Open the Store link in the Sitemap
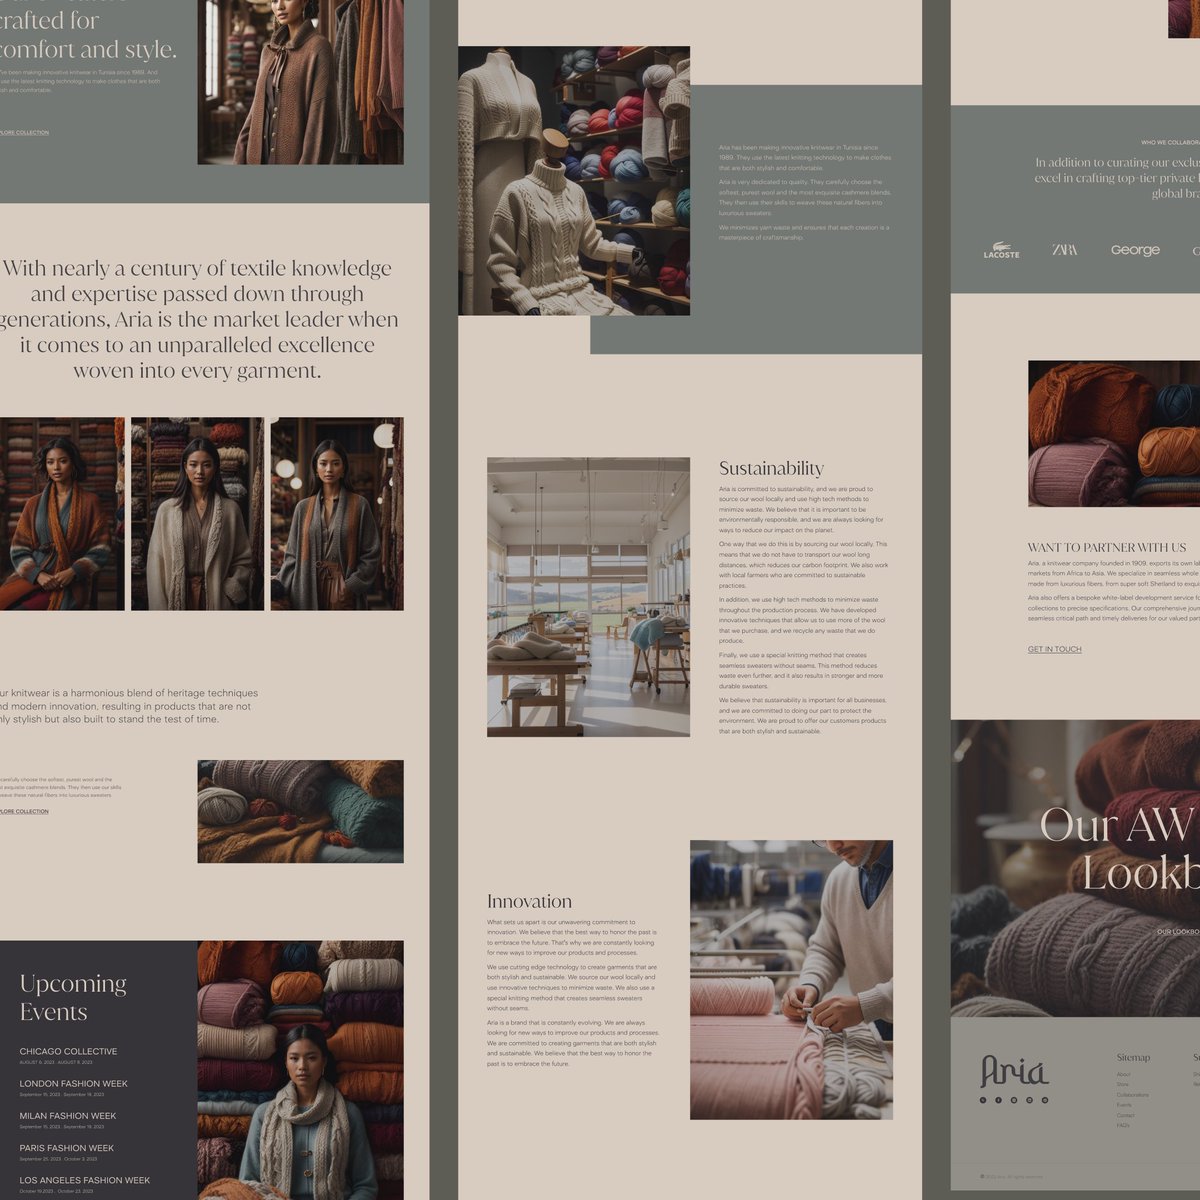This screenshot has width=1200, height=1200. (1122, 1085)
